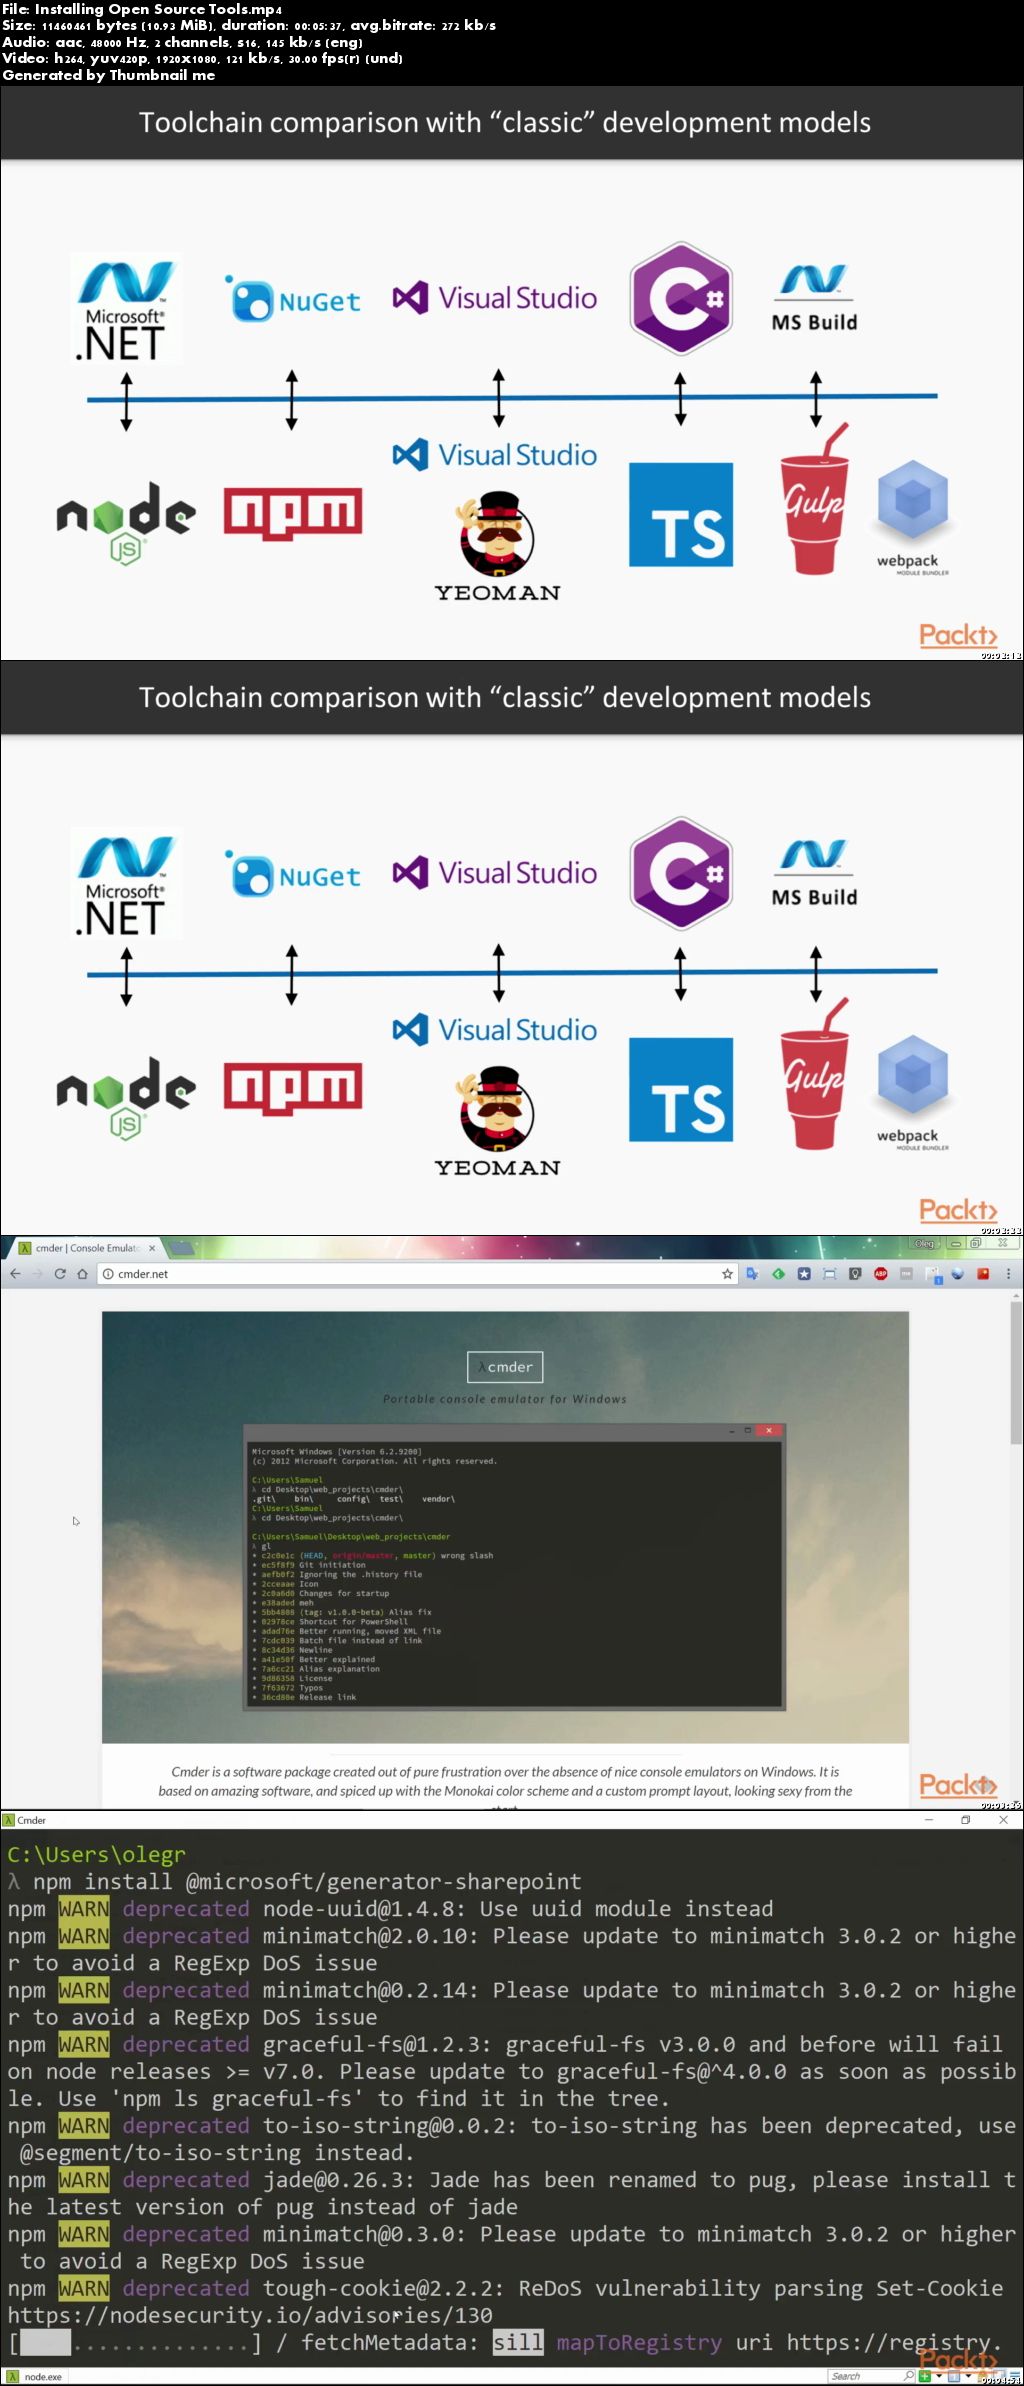Expand the new console dropdown arrow
Image resolution: width=1024 pixels, height=2386 pixels.
click(x=939, y=2376)
